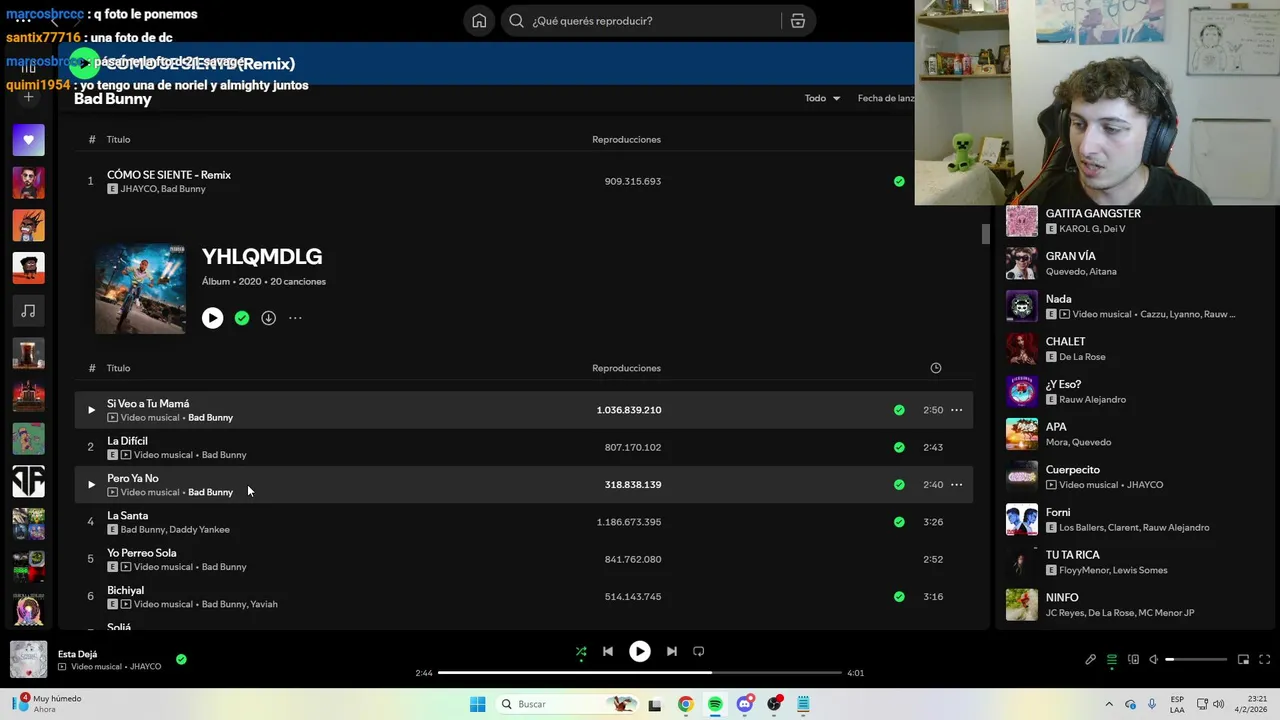
Task: Skip to previous track
Action: click(608, 651)
